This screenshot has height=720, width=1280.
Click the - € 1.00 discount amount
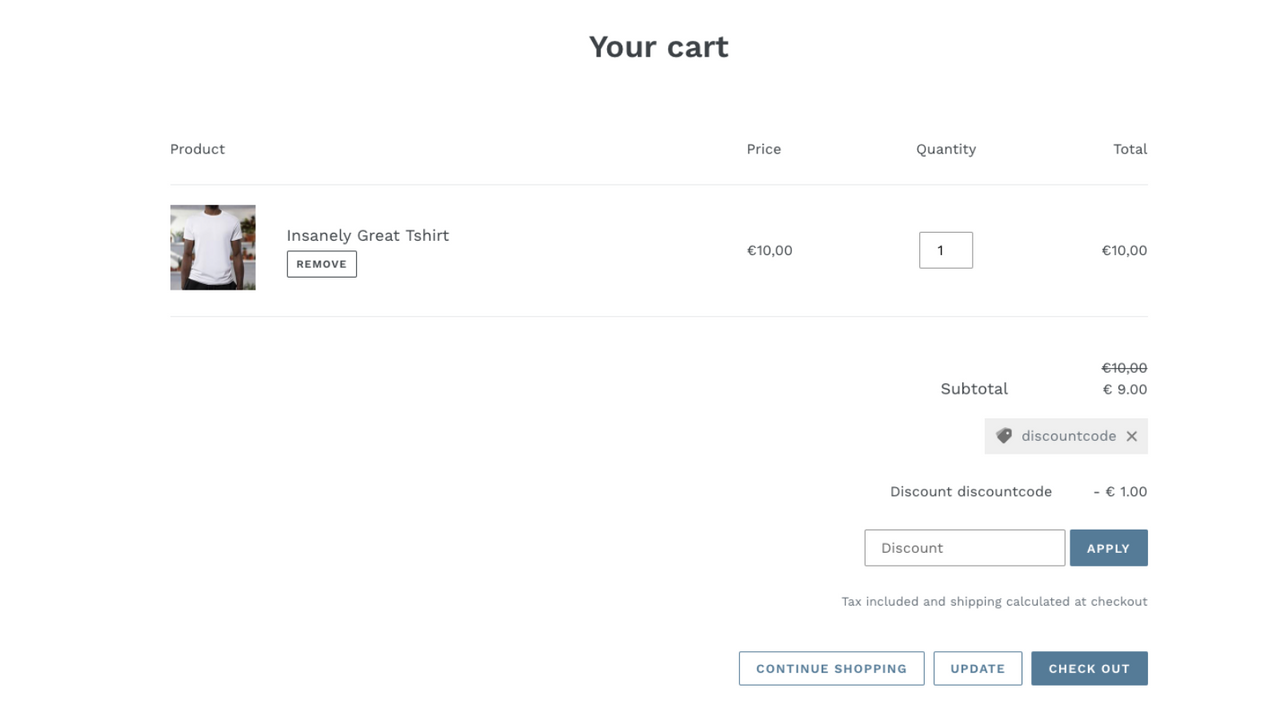[x=1120, y=491]
